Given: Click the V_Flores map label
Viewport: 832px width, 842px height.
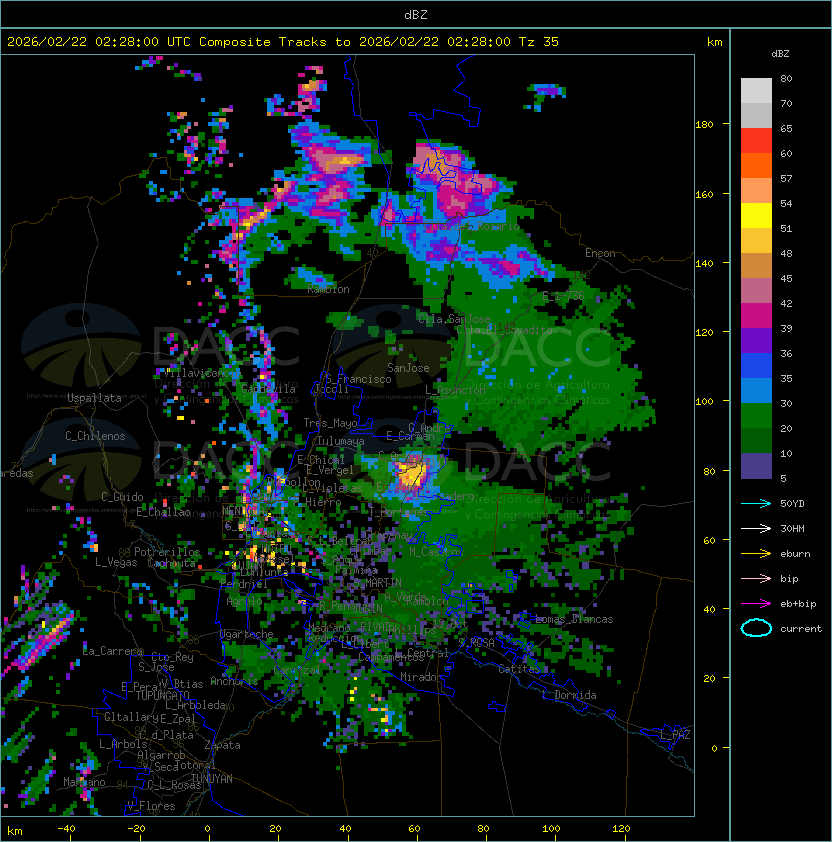Looking at the screenshot, I should [151, 806].
